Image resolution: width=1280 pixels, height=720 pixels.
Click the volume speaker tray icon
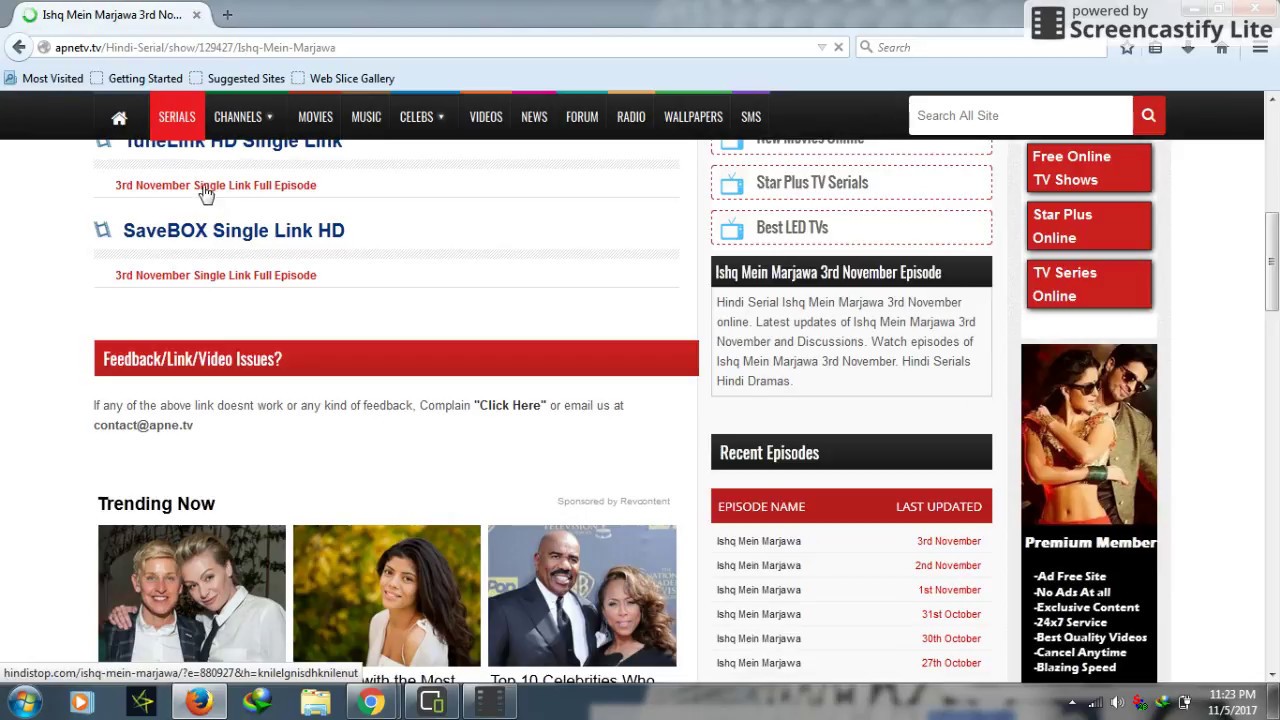click(x=1117, y=703)
